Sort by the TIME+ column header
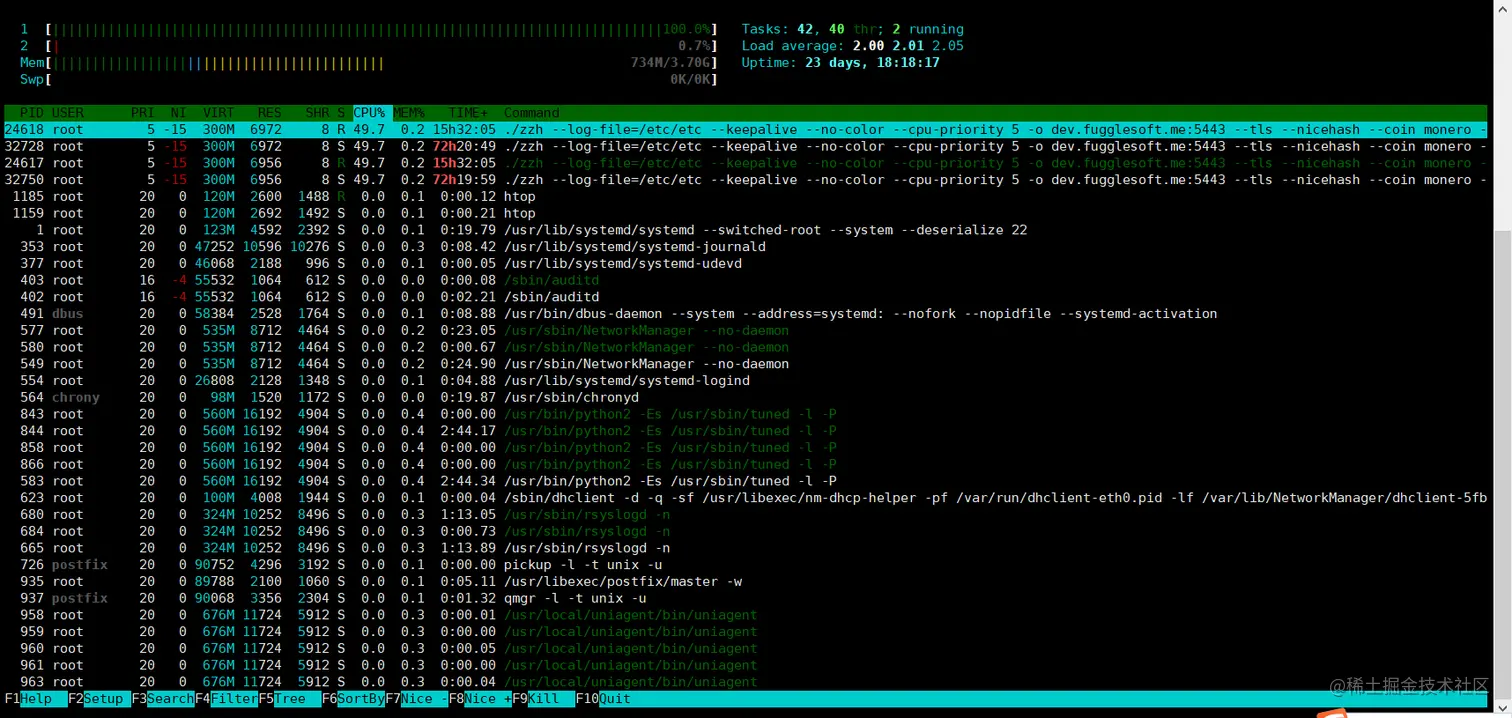The height and width of the screenshot is (718, 1512). tap(469, 113)
